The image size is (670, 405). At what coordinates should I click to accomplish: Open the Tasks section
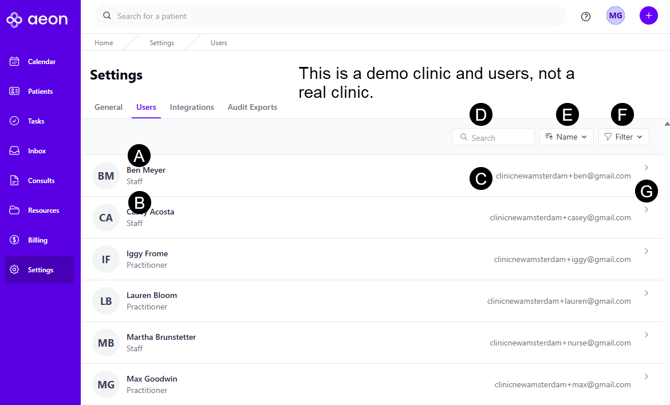coord(36,121)
